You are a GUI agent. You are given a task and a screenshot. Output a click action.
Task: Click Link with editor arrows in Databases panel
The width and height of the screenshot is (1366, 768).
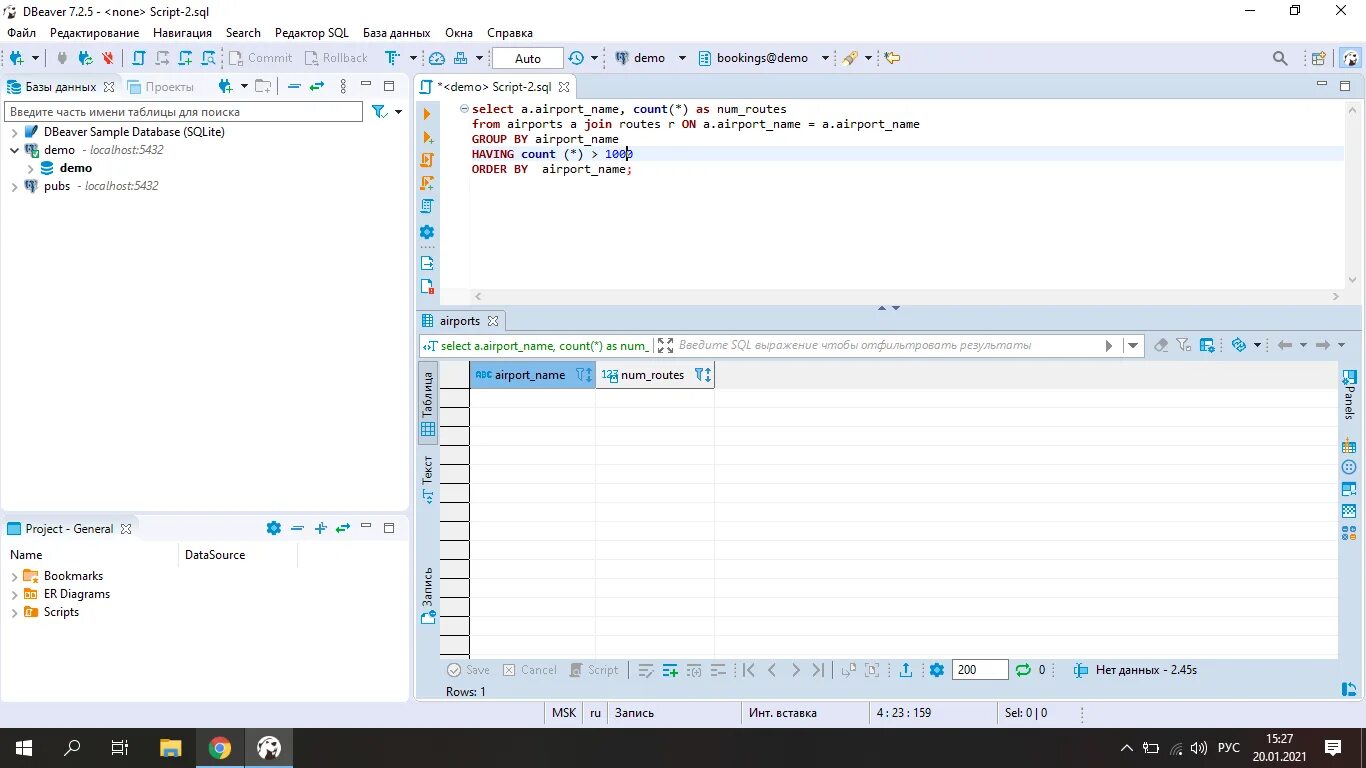[x=317, y=86]
